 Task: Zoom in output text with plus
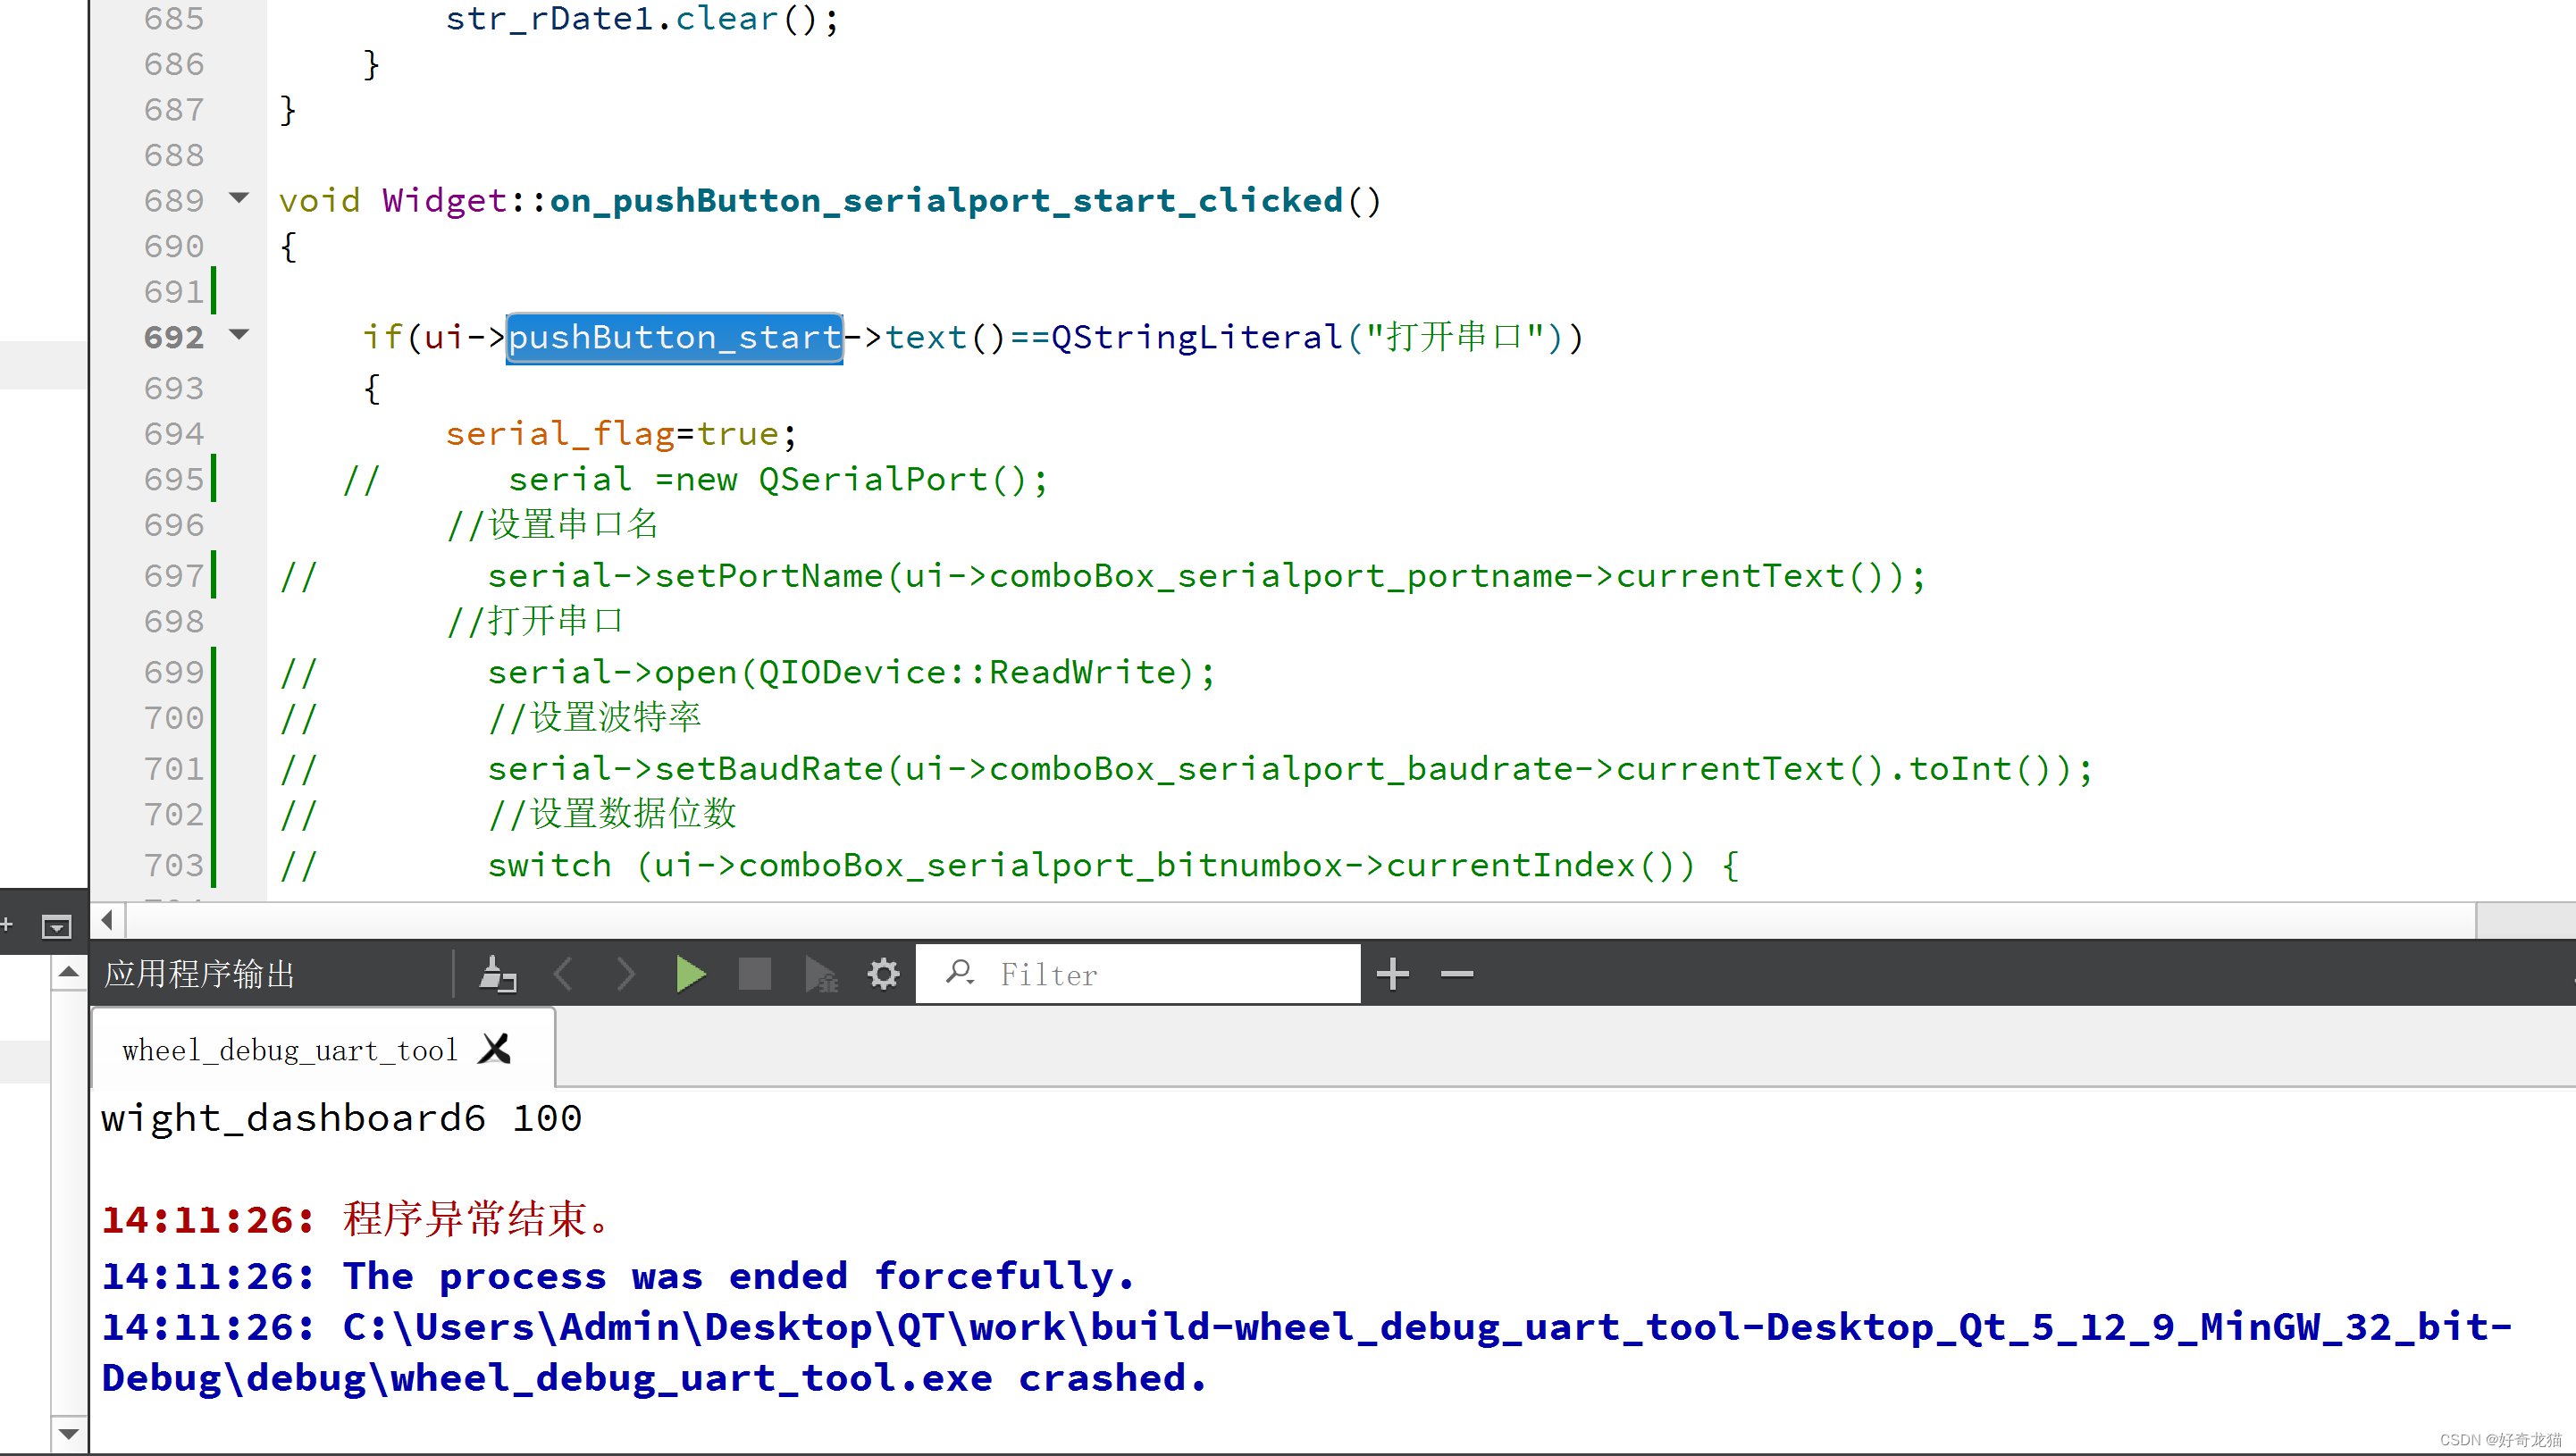pyautogui.click(x=1392, y=974)
